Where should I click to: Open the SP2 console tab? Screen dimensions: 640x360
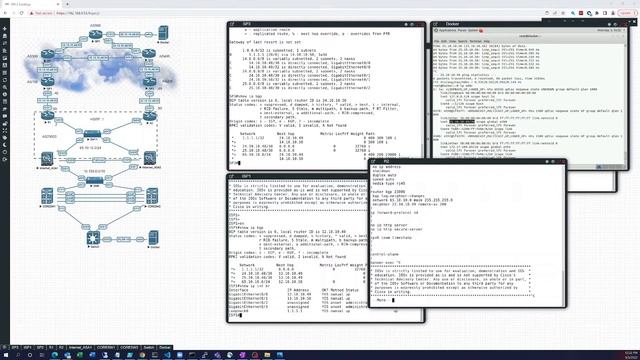pyautogui.click(x=40, y=347)
